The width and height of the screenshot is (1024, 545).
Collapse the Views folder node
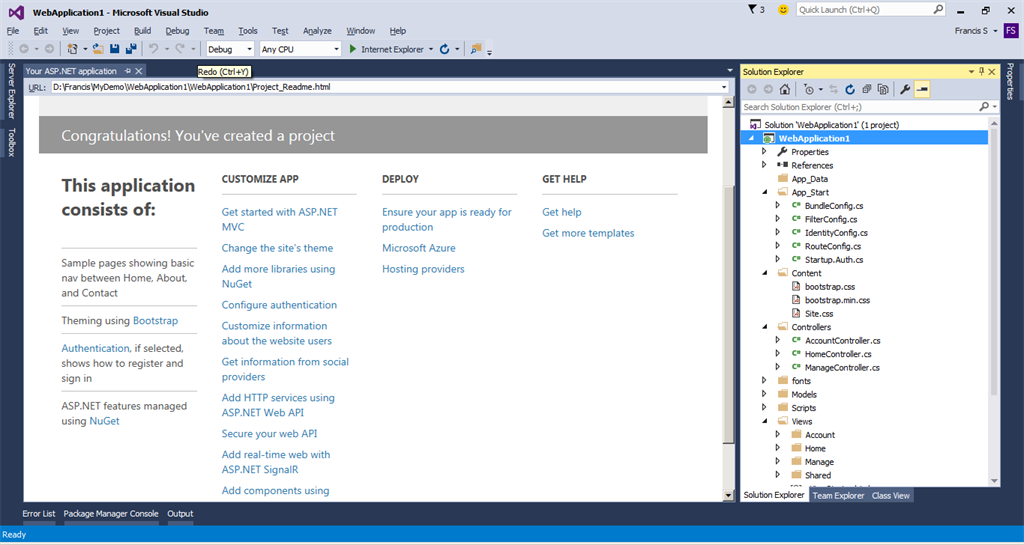(765, 421)
